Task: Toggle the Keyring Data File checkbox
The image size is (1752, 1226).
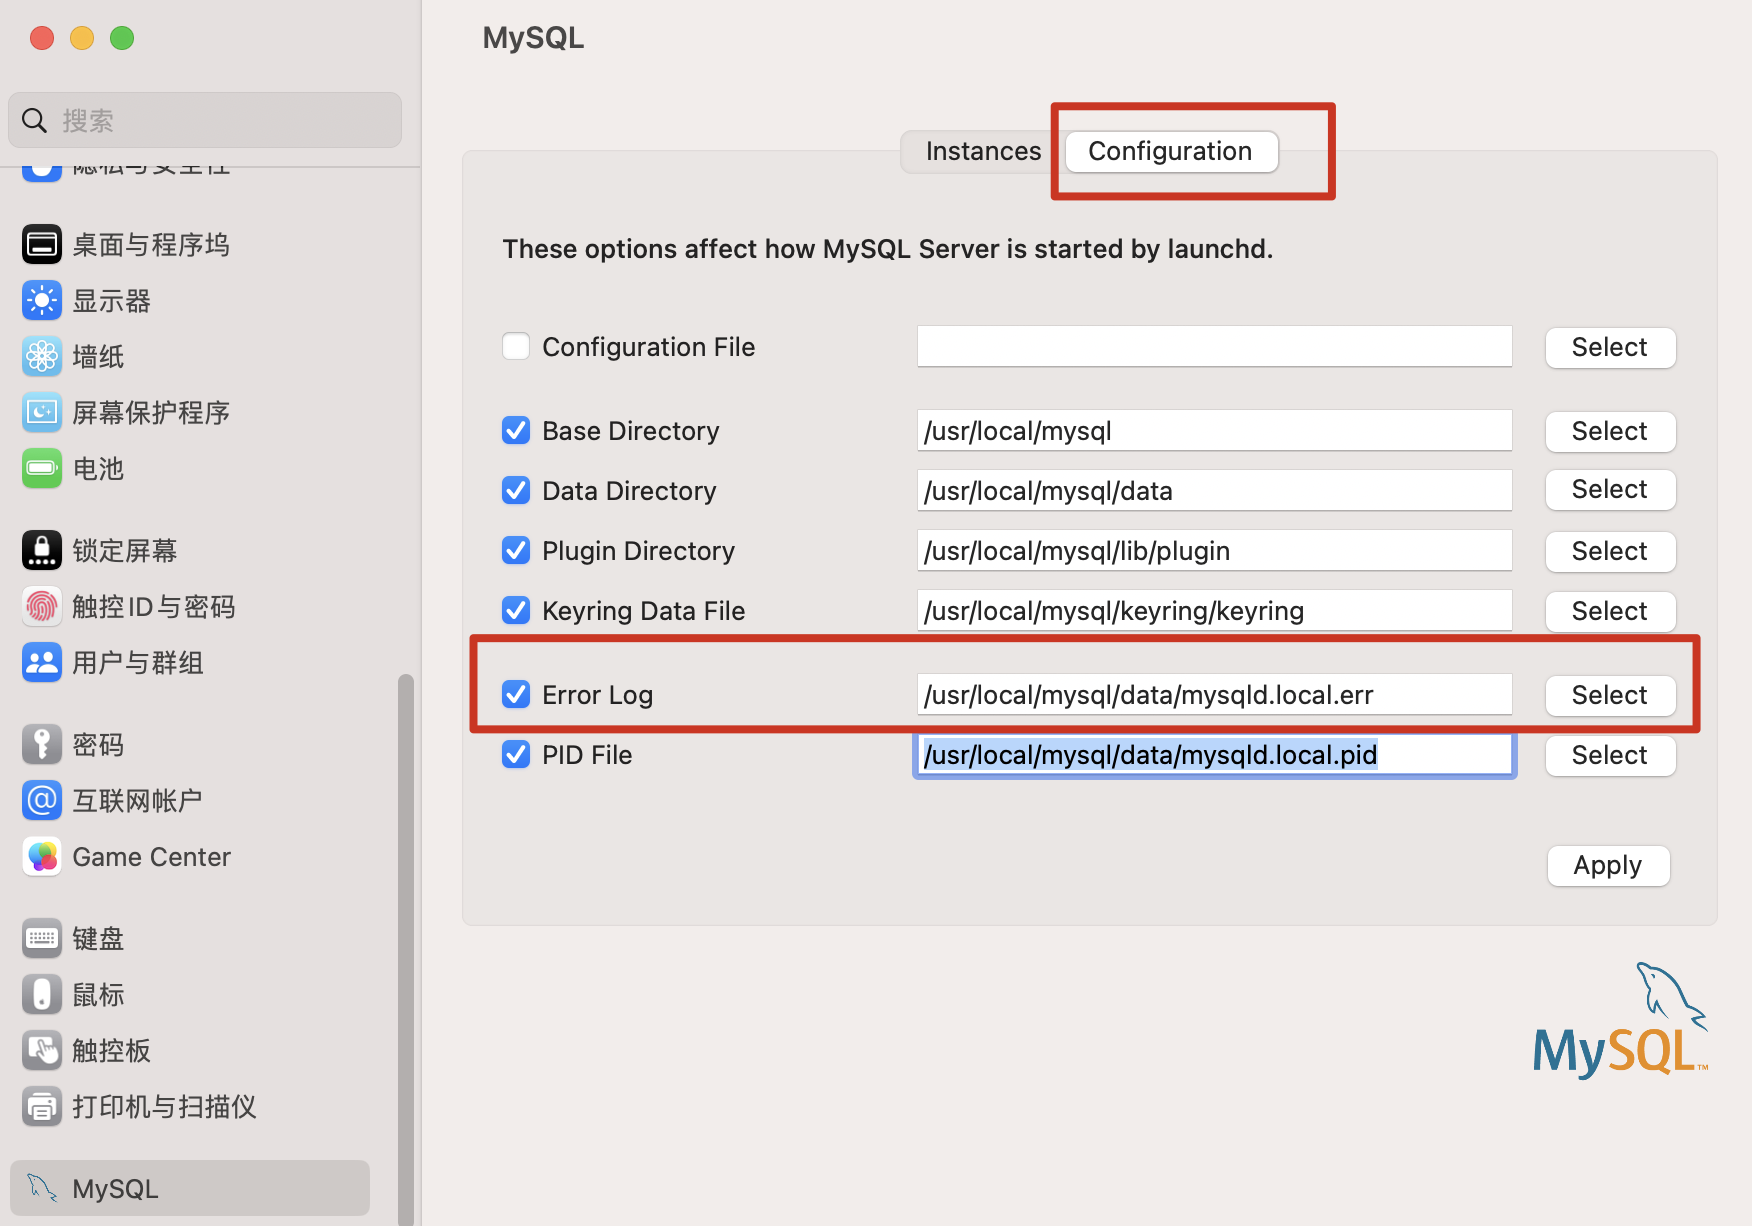Action: pos(516,611)
